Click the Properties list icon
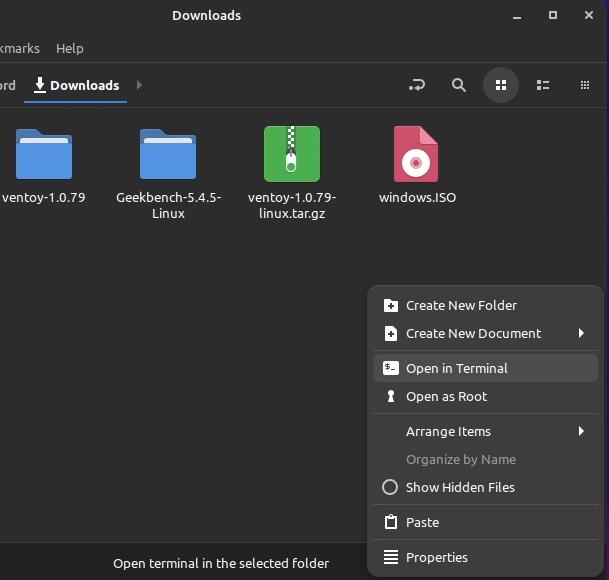 click(391, 557)
